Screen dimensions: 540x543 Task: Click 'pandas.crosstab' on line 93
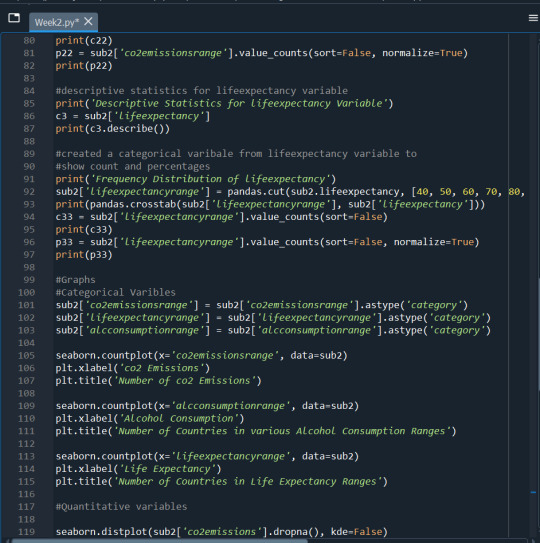coord(133,204)
